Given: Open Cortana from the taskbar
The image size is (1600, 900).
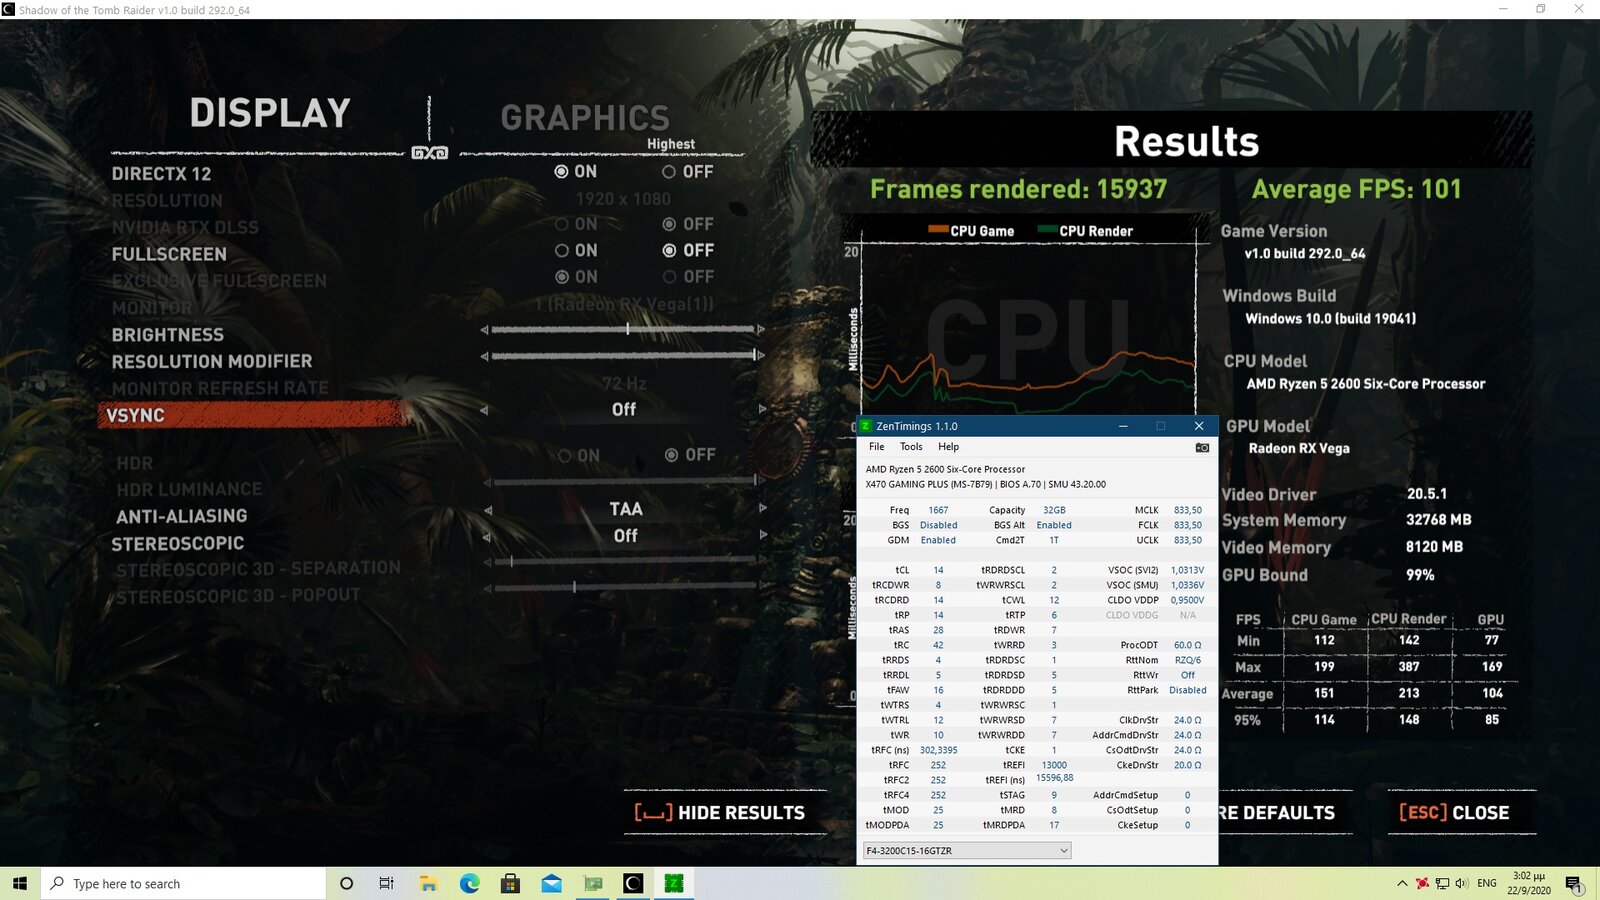Looking at the screenshot, I should [x=346, y=883].
